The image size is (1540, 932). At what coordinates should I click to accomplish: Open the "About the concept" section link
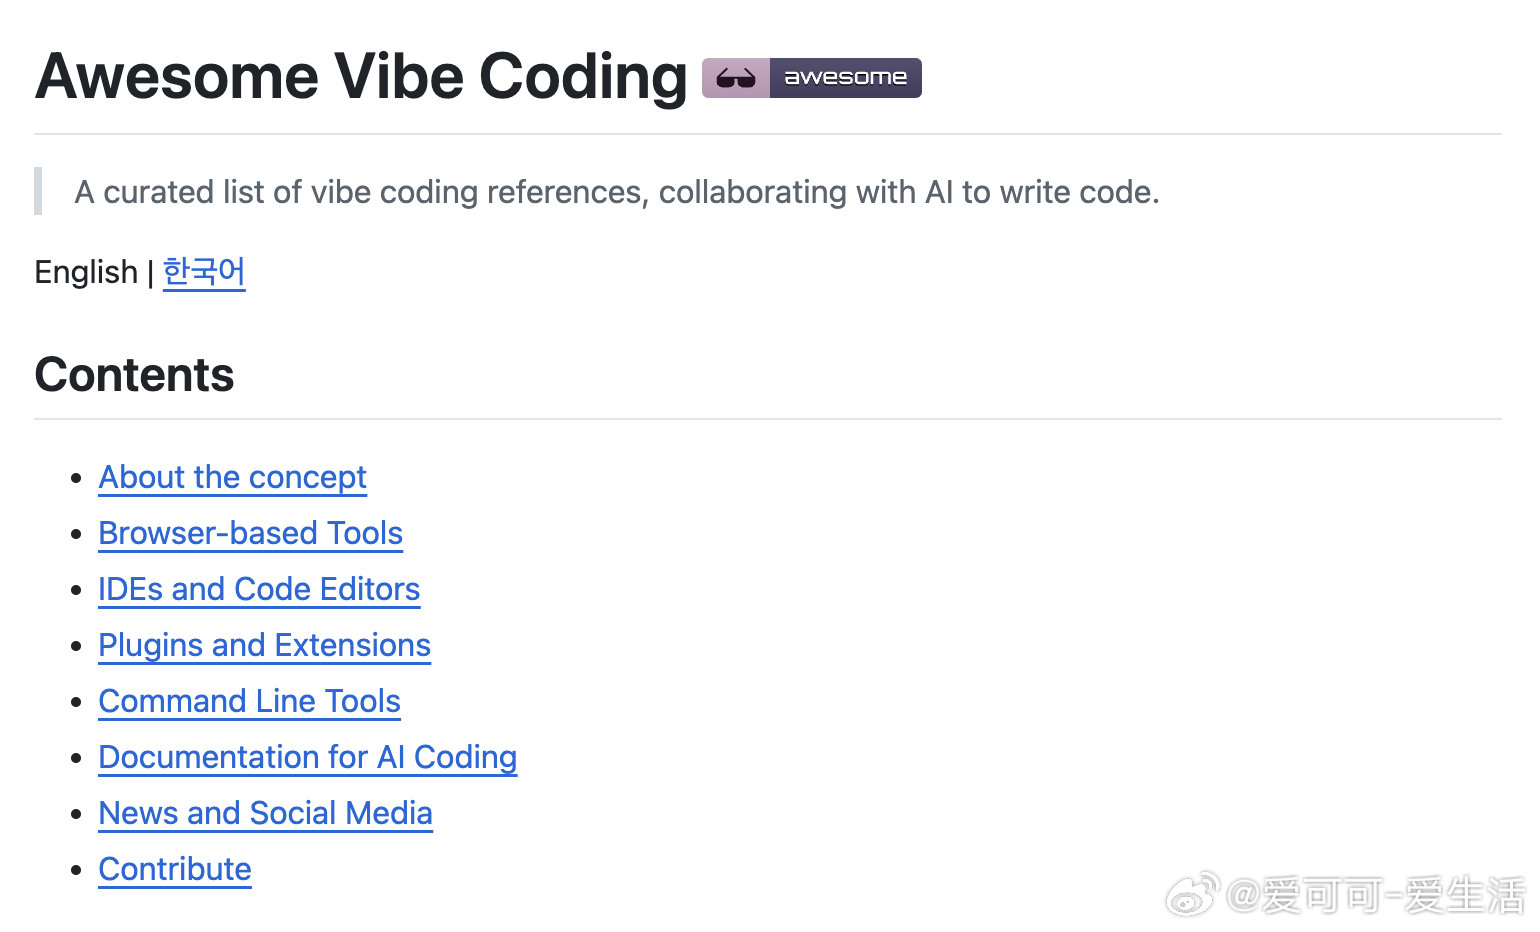(232, 478)
